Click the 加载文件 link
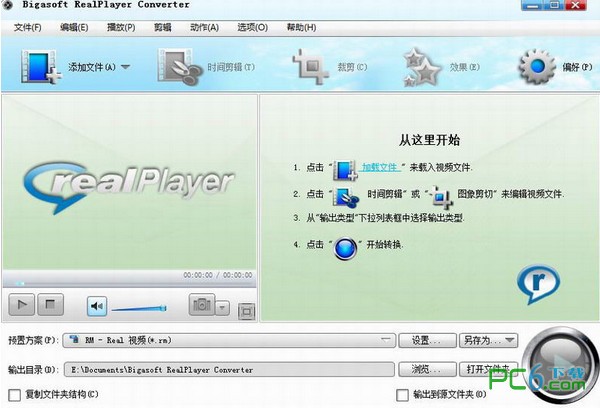This screenshot has width=600, height=408. pyautogui.click(x=381, y=167)
